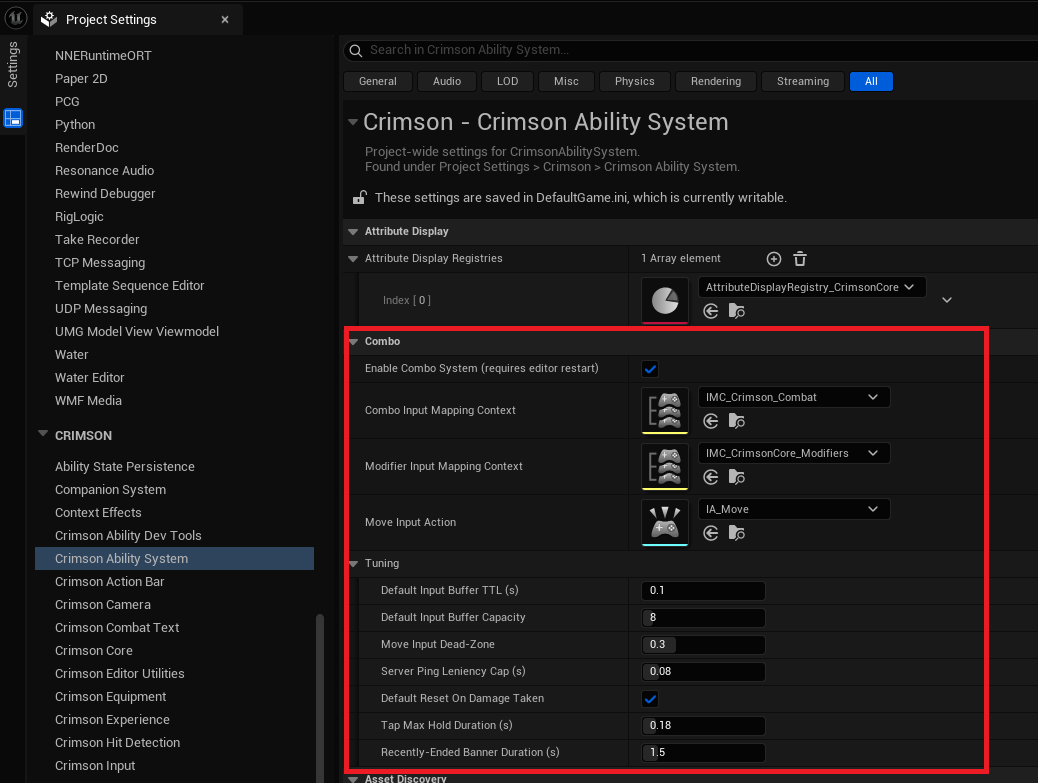Image resolution: width=1038 pixels, height=783 pixels.
Task: Add element to Attribute Display Registries array
Action: pos(773,259)
